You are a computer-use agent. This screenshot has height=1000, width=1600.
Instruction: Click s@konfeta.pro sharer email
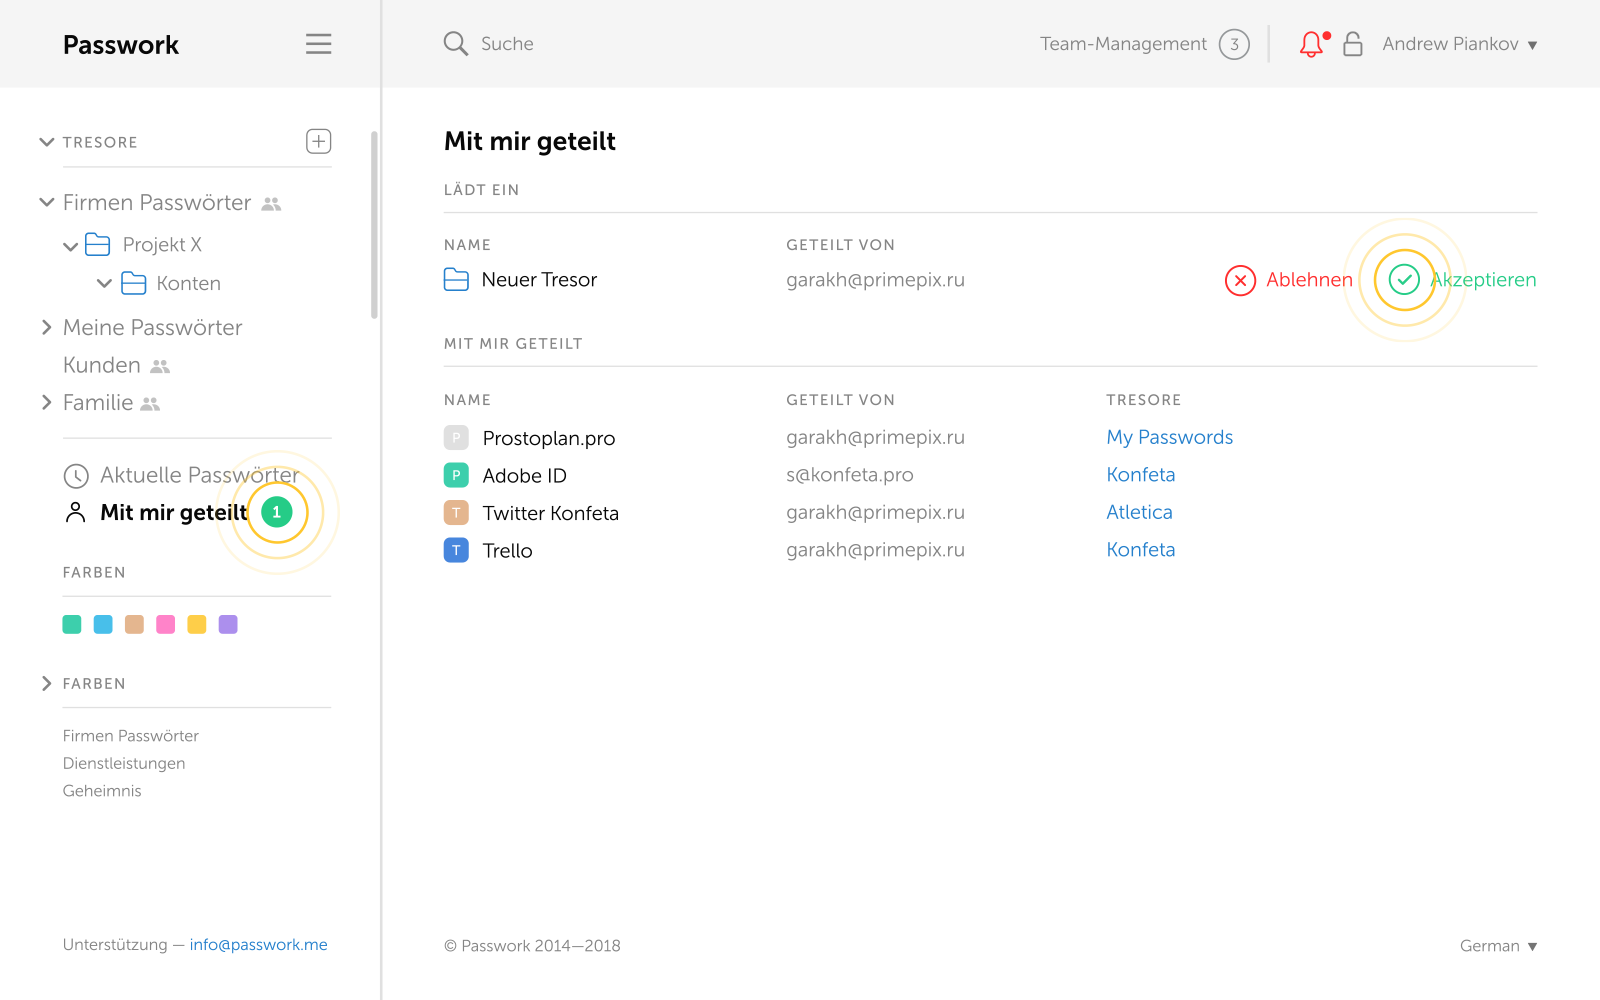[x=850, y=475]
